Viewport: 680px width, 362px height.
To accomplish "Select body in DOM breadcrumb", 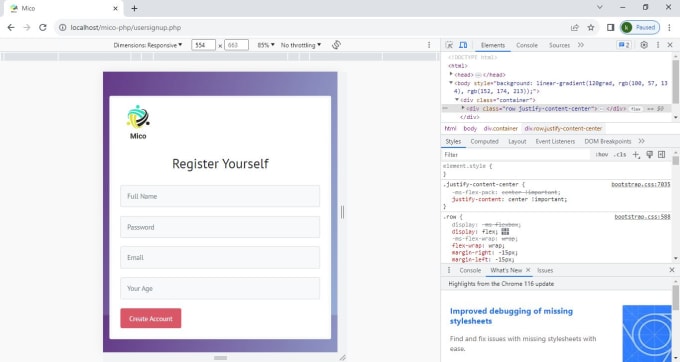I will click(x=470, y=128).
